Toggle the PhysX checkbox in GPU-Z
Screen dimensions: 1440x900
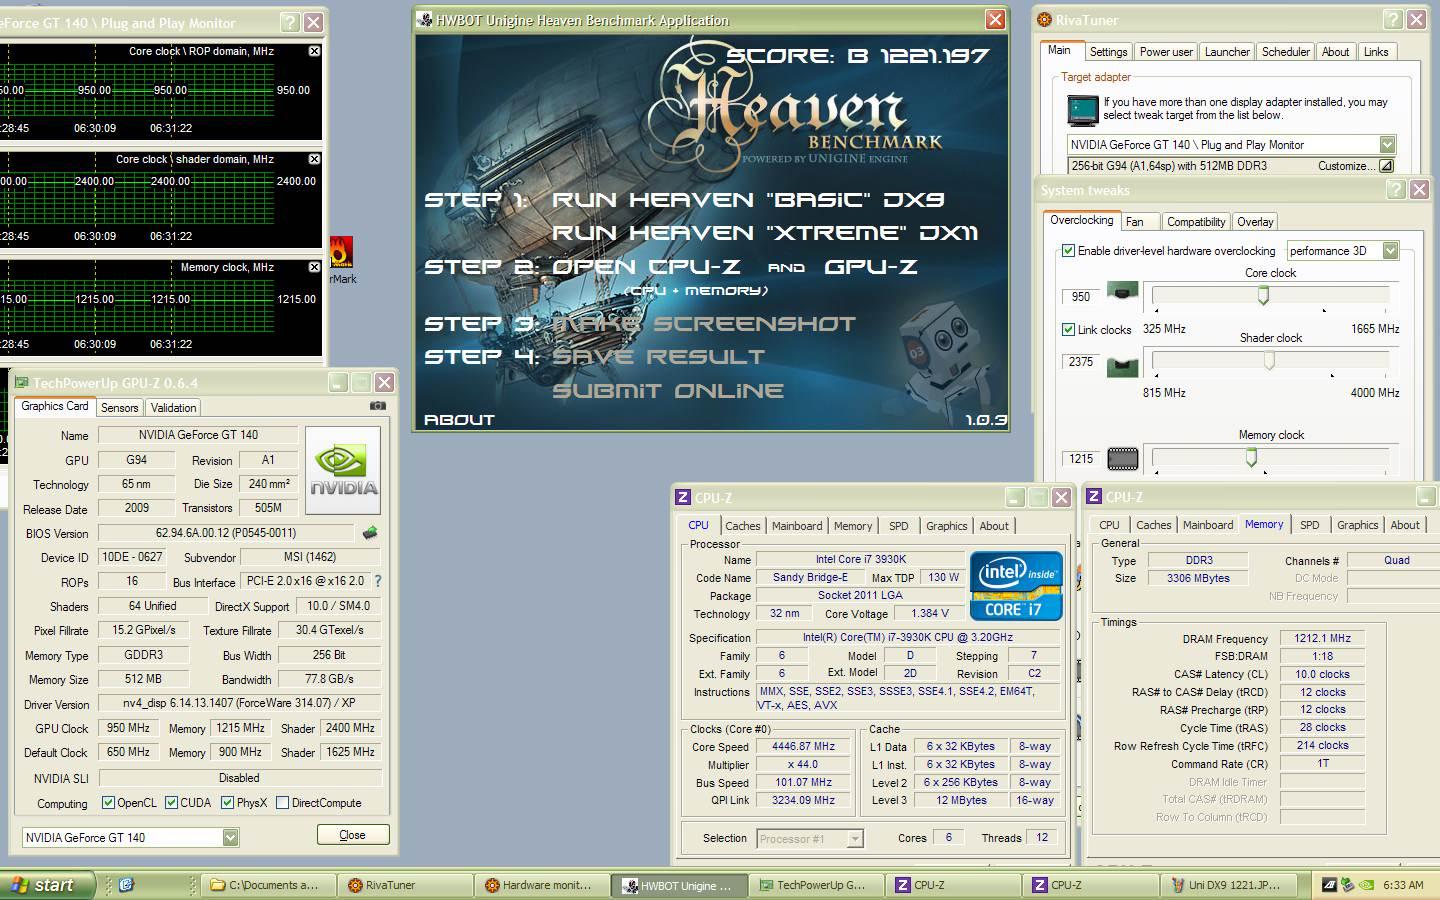point(227,802)
